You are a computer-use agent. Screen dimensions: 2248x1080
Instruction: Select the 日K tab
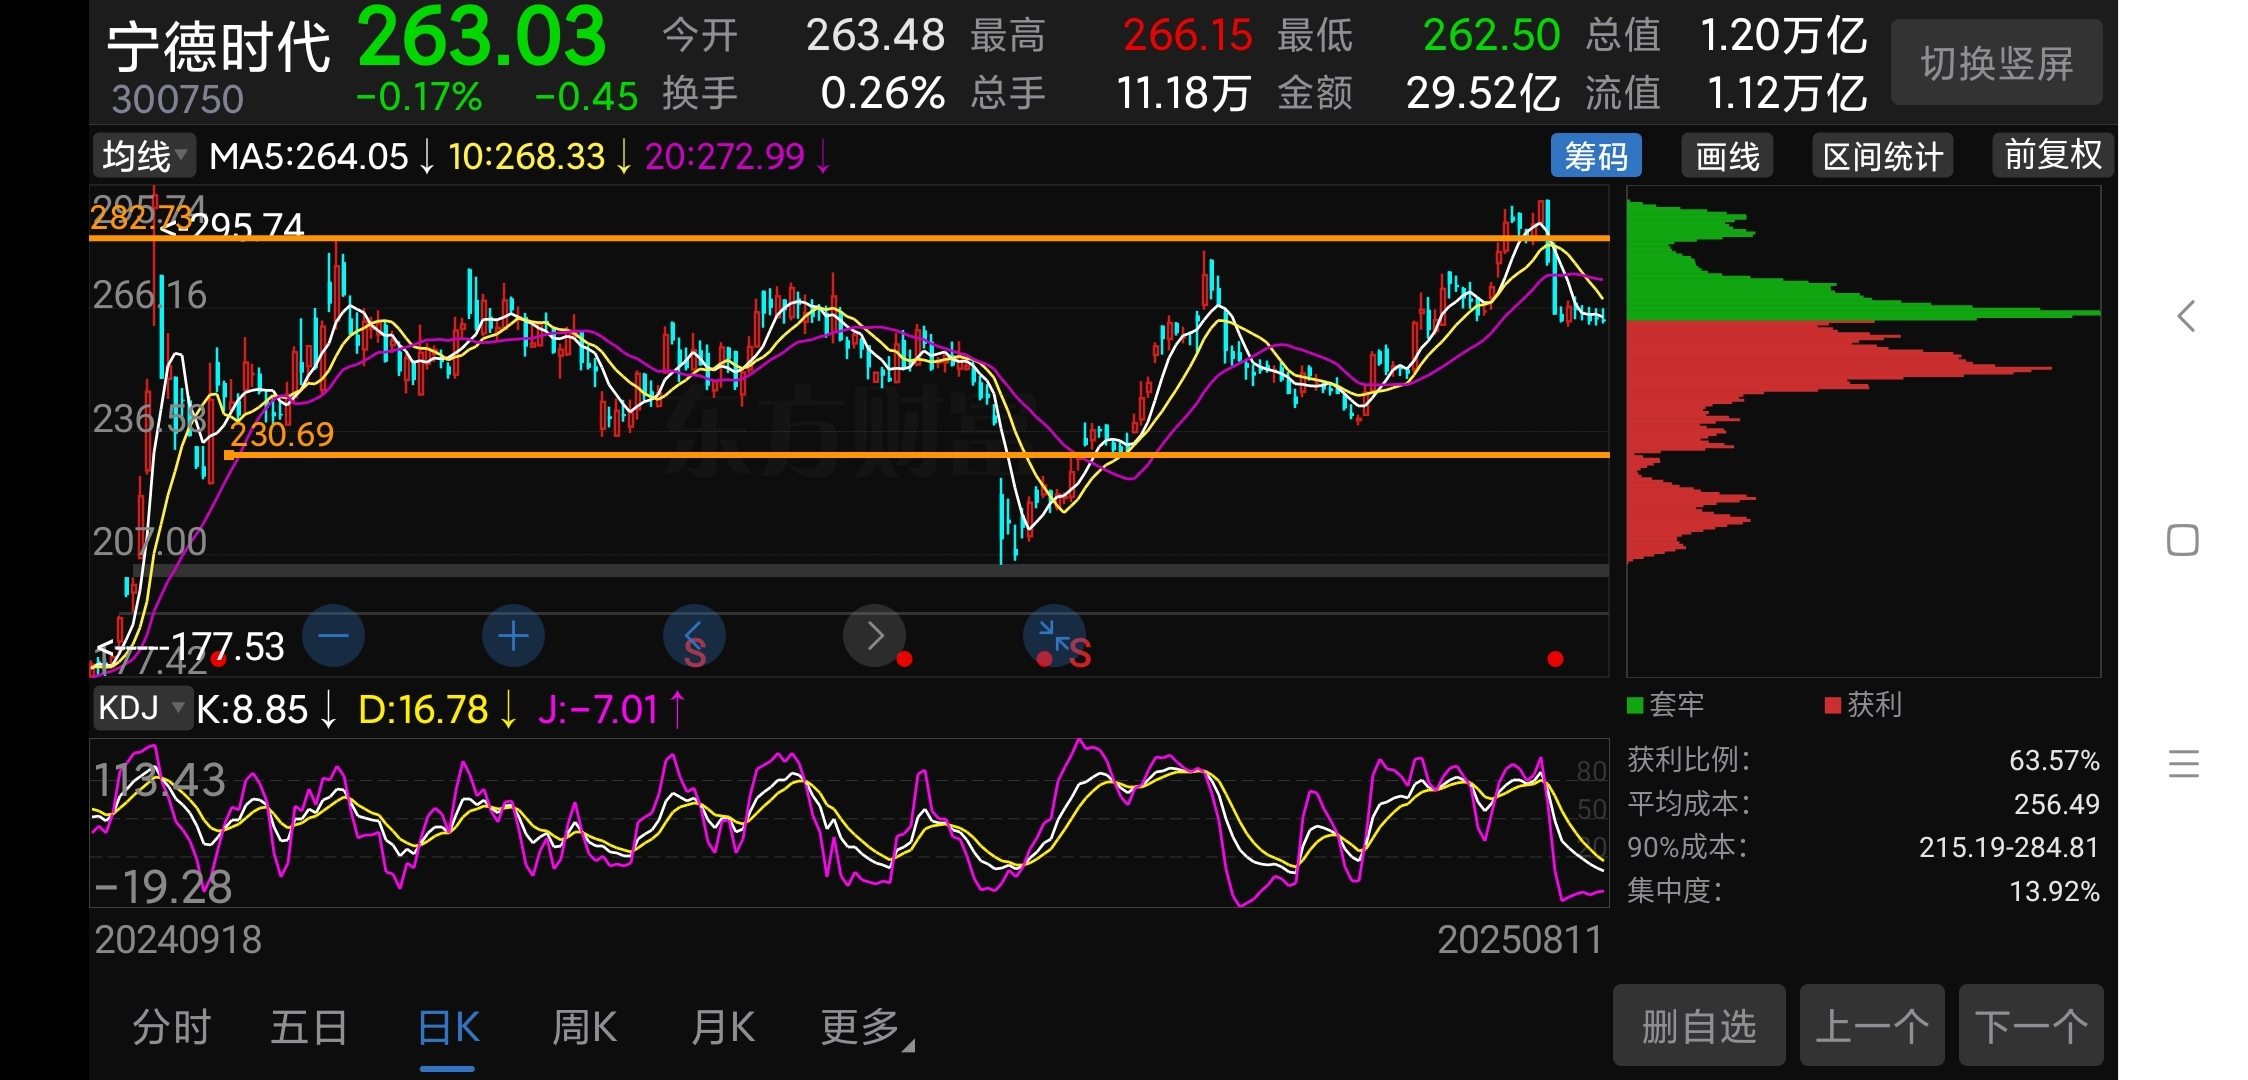pos(448,1027)
